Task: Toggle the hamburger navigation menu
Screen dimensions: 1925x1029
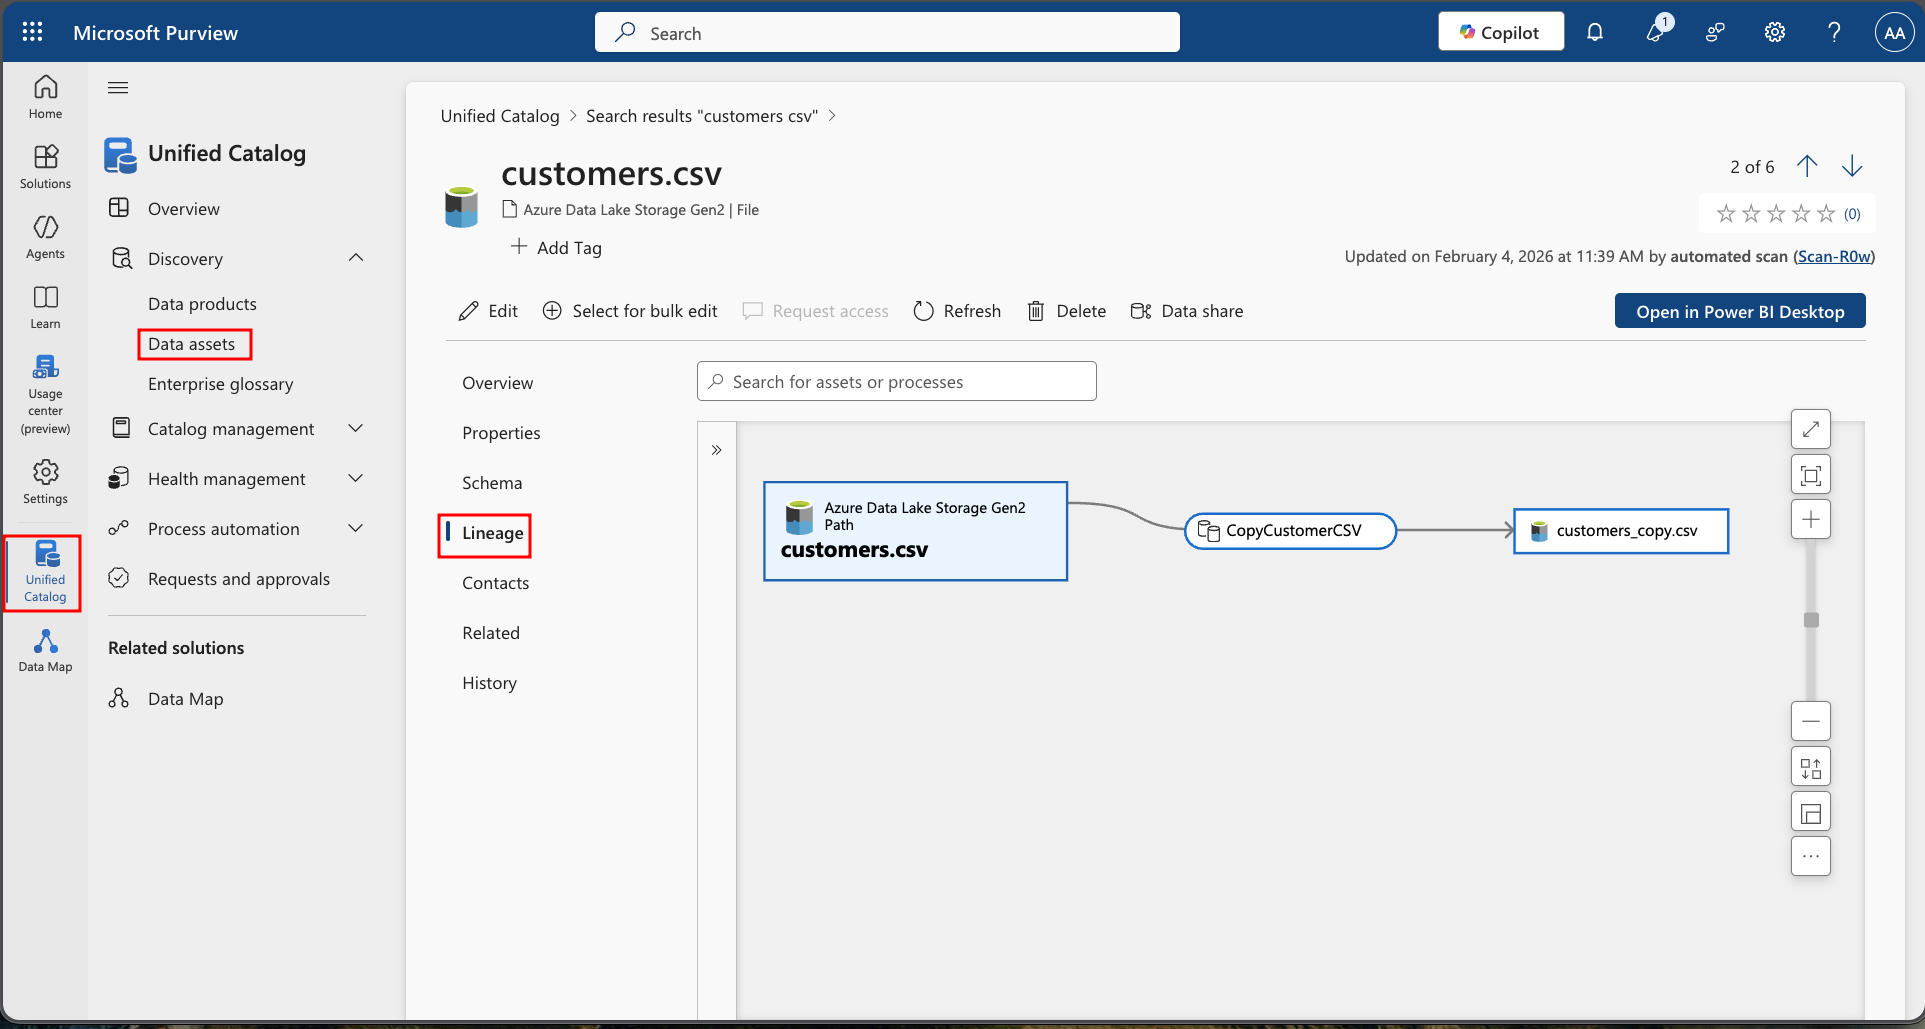Action: [x=118, y=88]
